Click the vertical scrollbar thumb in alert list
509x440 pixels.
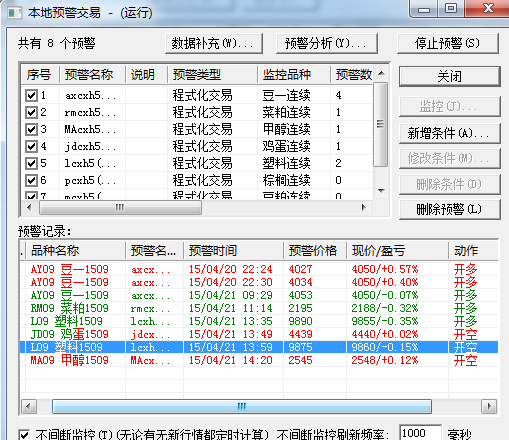tap(380, 124)
